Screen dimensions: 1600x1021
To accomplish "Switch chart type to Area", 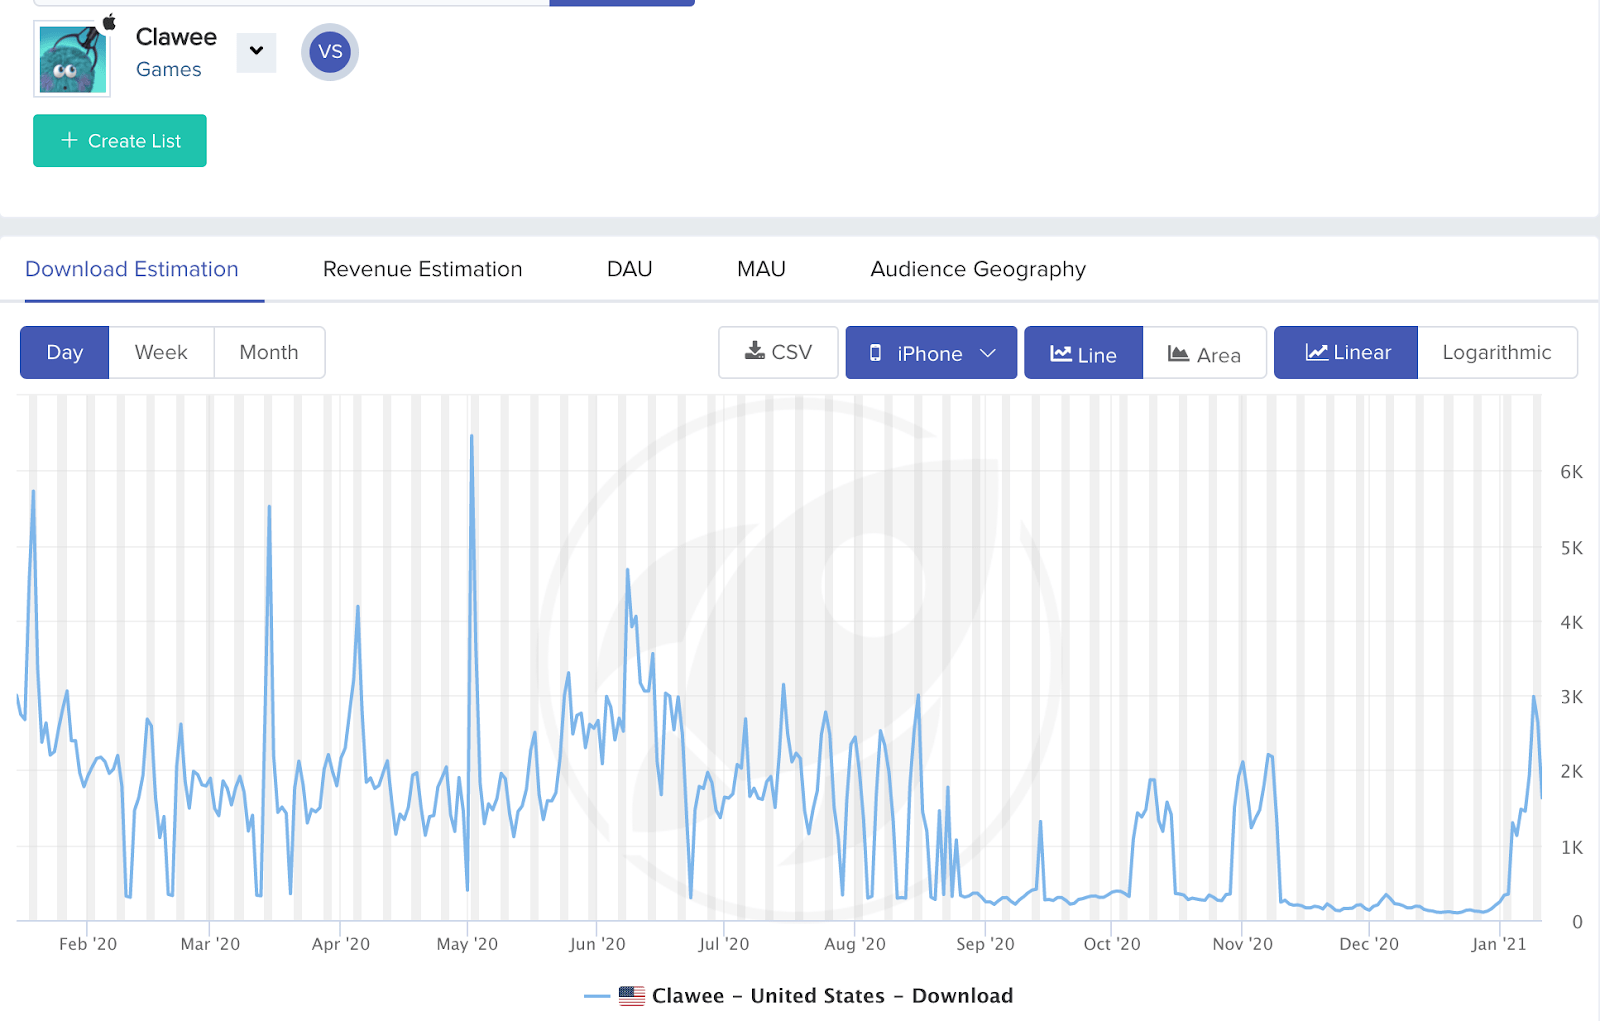I will (1204, 353).
